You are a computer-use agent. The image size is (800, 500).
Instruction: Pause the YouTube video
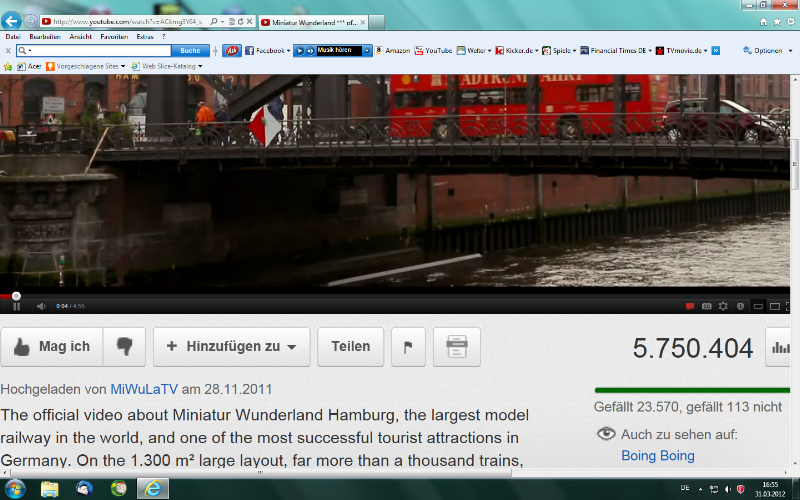[x=16, y=306]
